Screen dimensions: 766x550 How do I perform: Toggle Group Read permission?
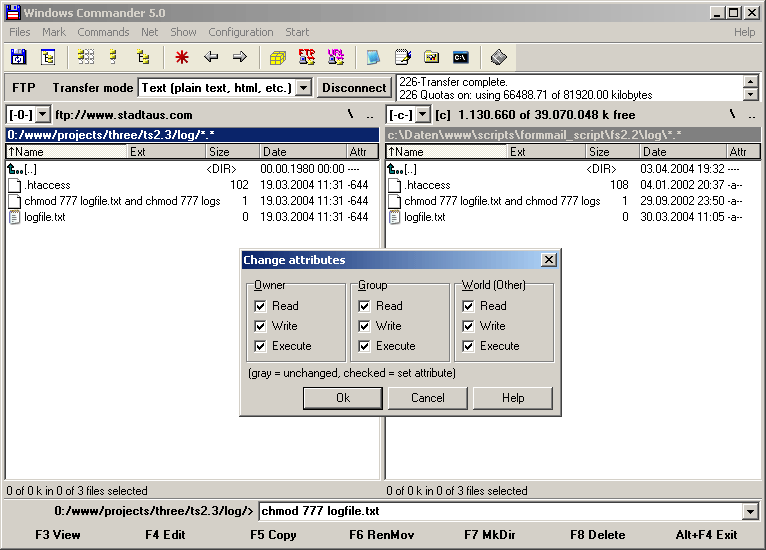tap(364, 306)
